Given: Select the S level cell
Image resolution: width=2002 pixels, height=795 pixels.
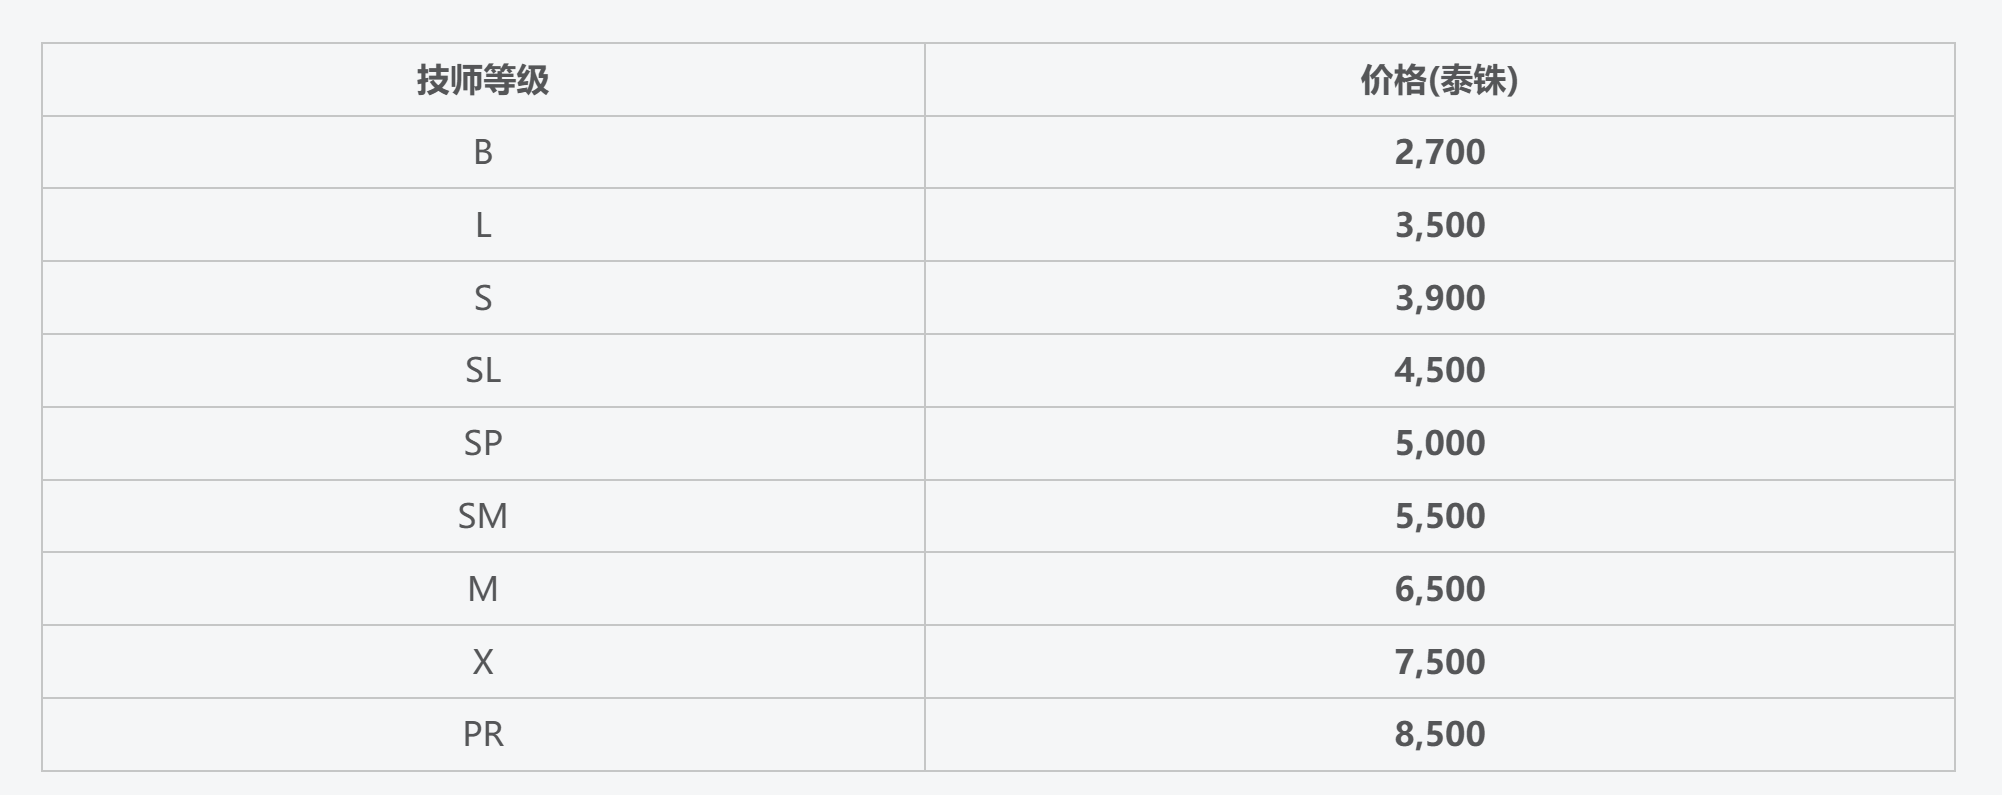Looking at the screenshot, I should [483, 298].
